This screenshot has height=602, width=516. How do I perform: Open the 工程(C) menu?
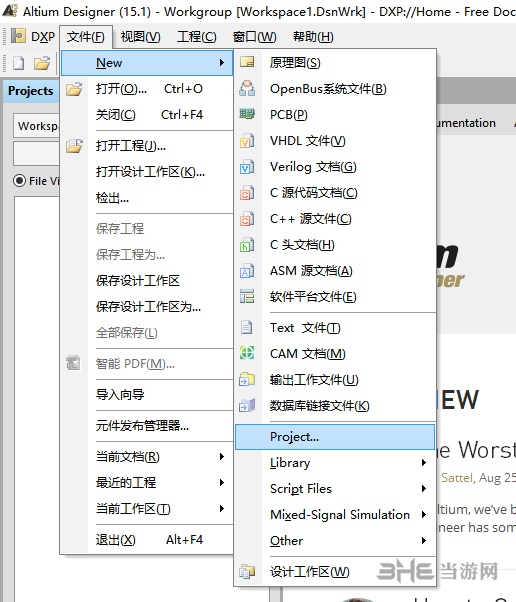pos(197,37)
